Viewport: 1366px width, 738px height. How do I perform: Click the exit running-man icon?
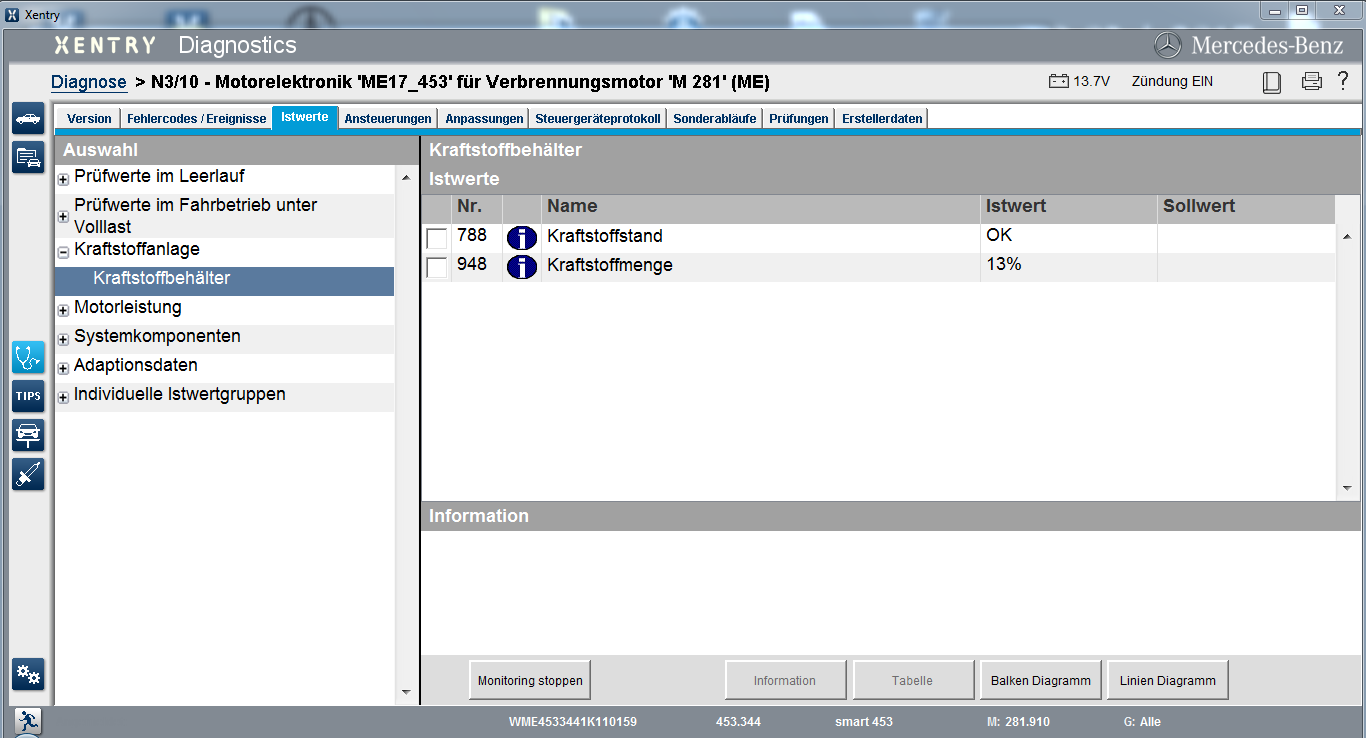pyautogui.click(x=27, y=722)
